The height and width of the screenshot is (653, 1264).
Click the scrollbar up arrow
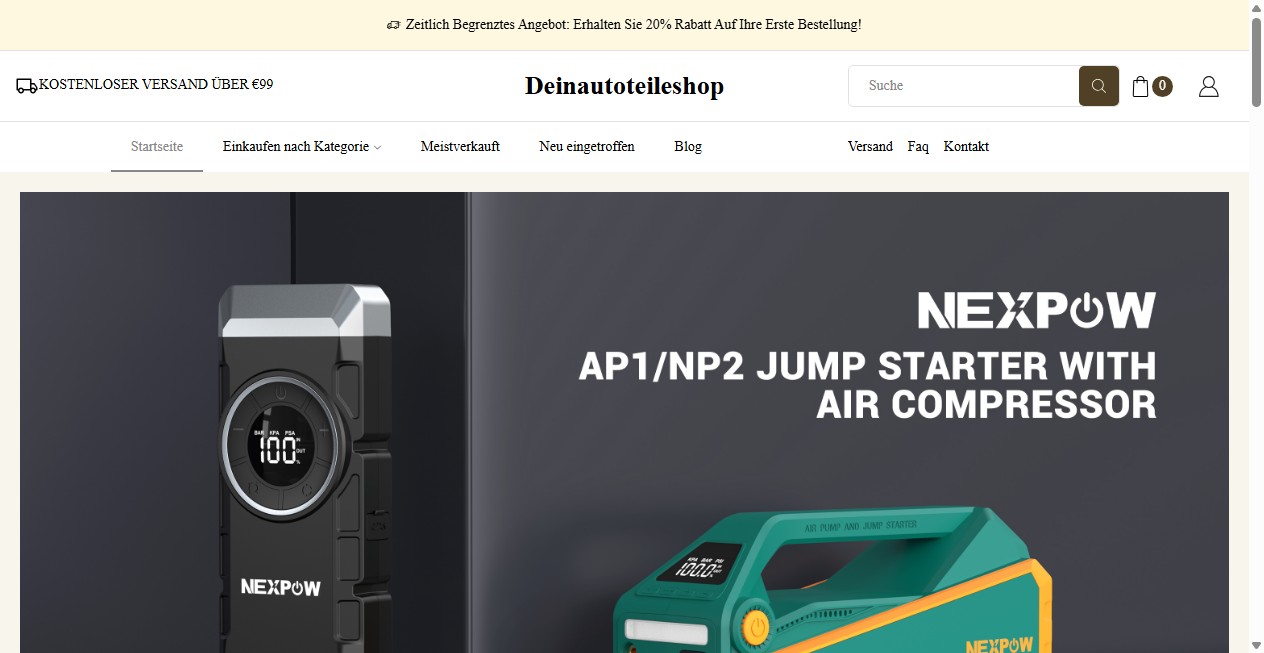pos(1256,7)
